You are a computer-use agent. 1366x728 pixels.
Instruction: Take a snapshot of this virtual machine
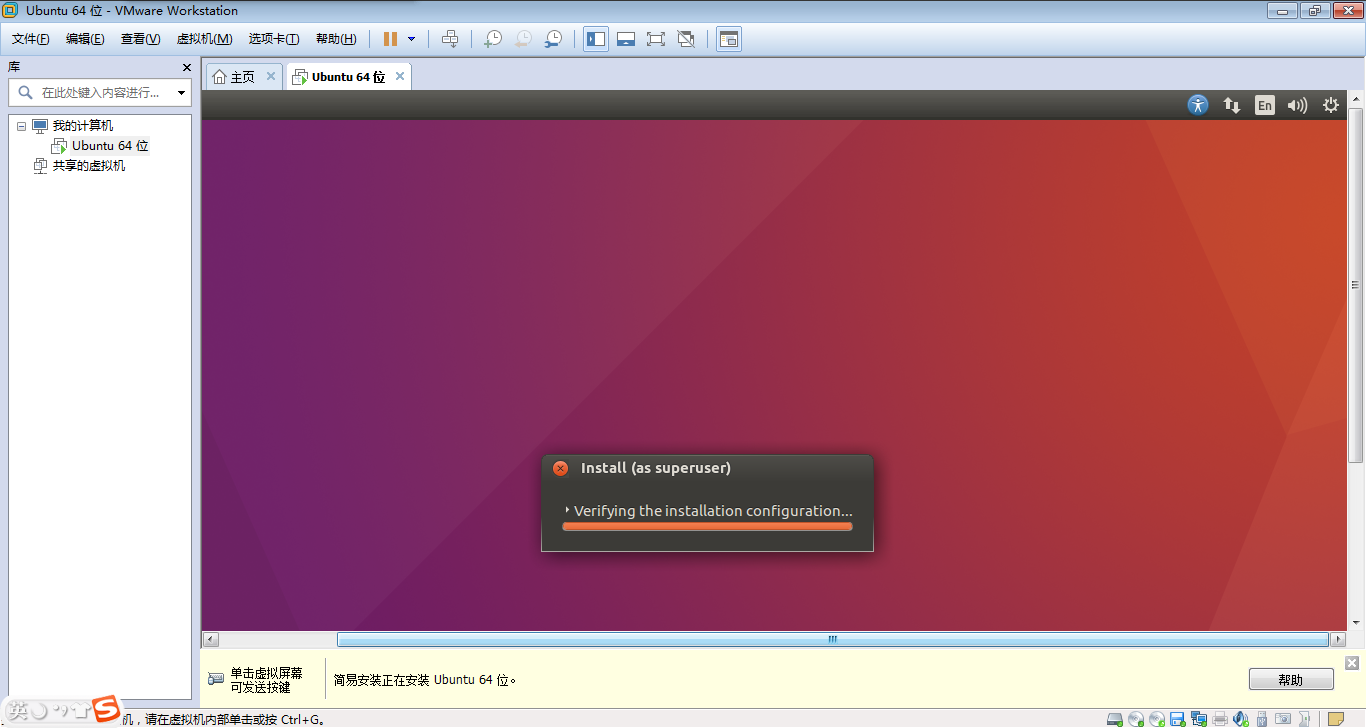pos(493,39)
